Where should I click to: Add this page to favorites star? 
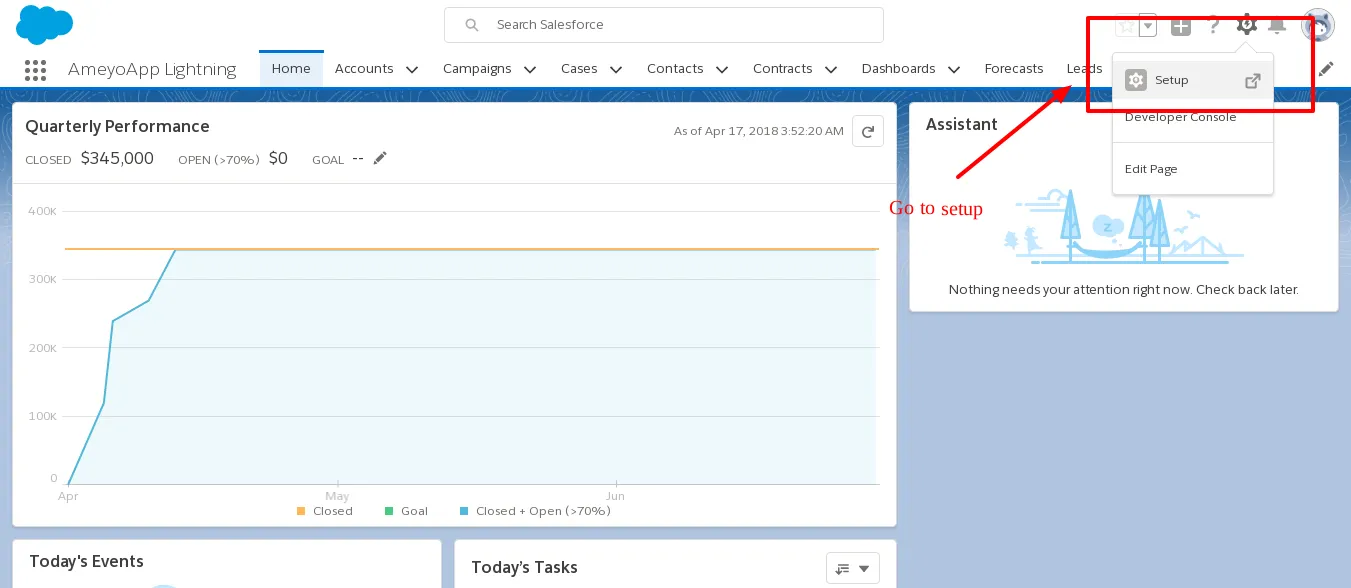point(1126,26)
